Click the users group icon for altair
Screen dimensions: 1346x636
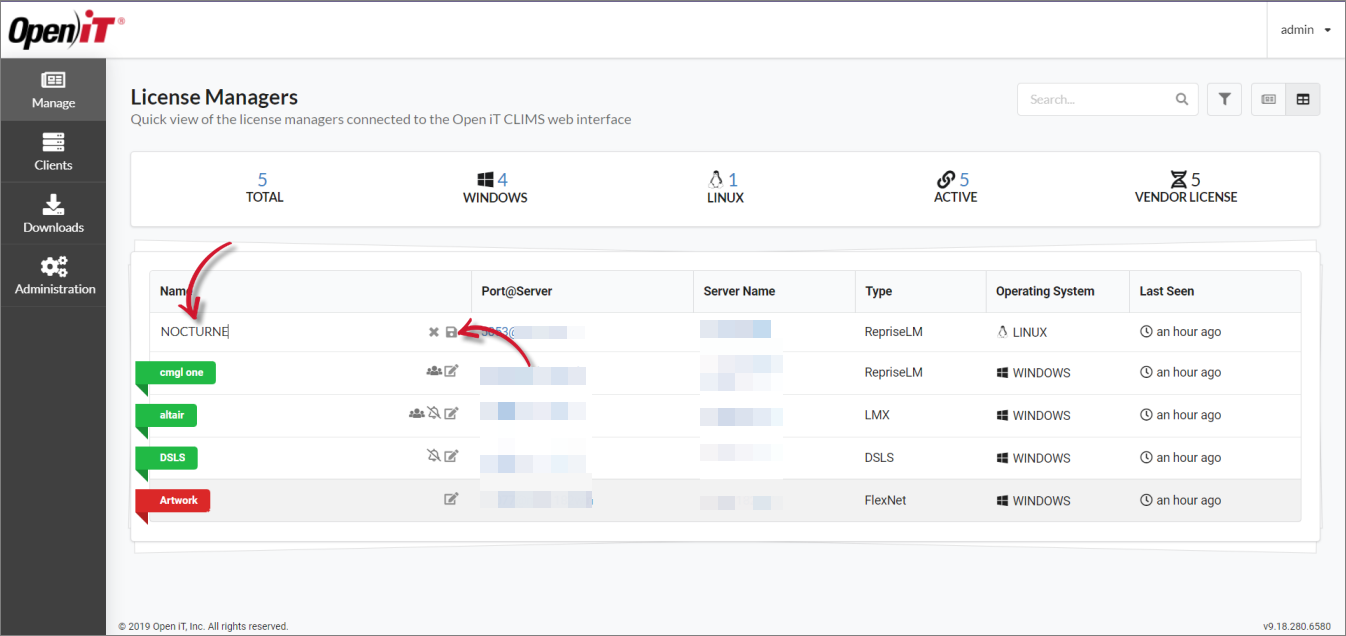coord(416,413)
